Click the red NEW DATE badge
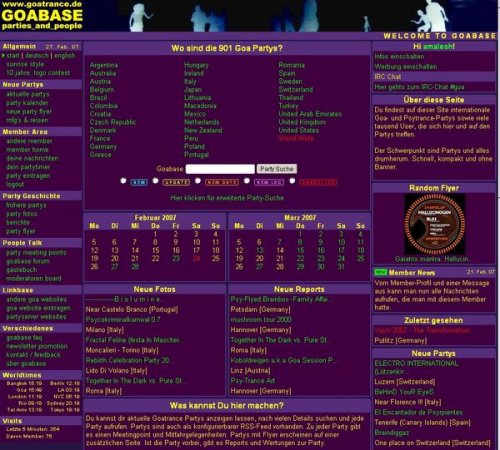Viewport: 500px width, 450px height. [x=222, y=182]
